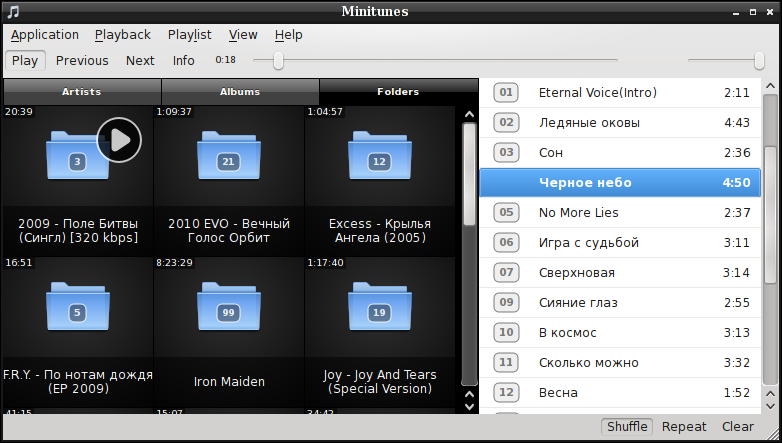The height and width of the screenshot is (443, 782).
Task: Click the 0:18 elapsed time label
Action: point(225,60)
